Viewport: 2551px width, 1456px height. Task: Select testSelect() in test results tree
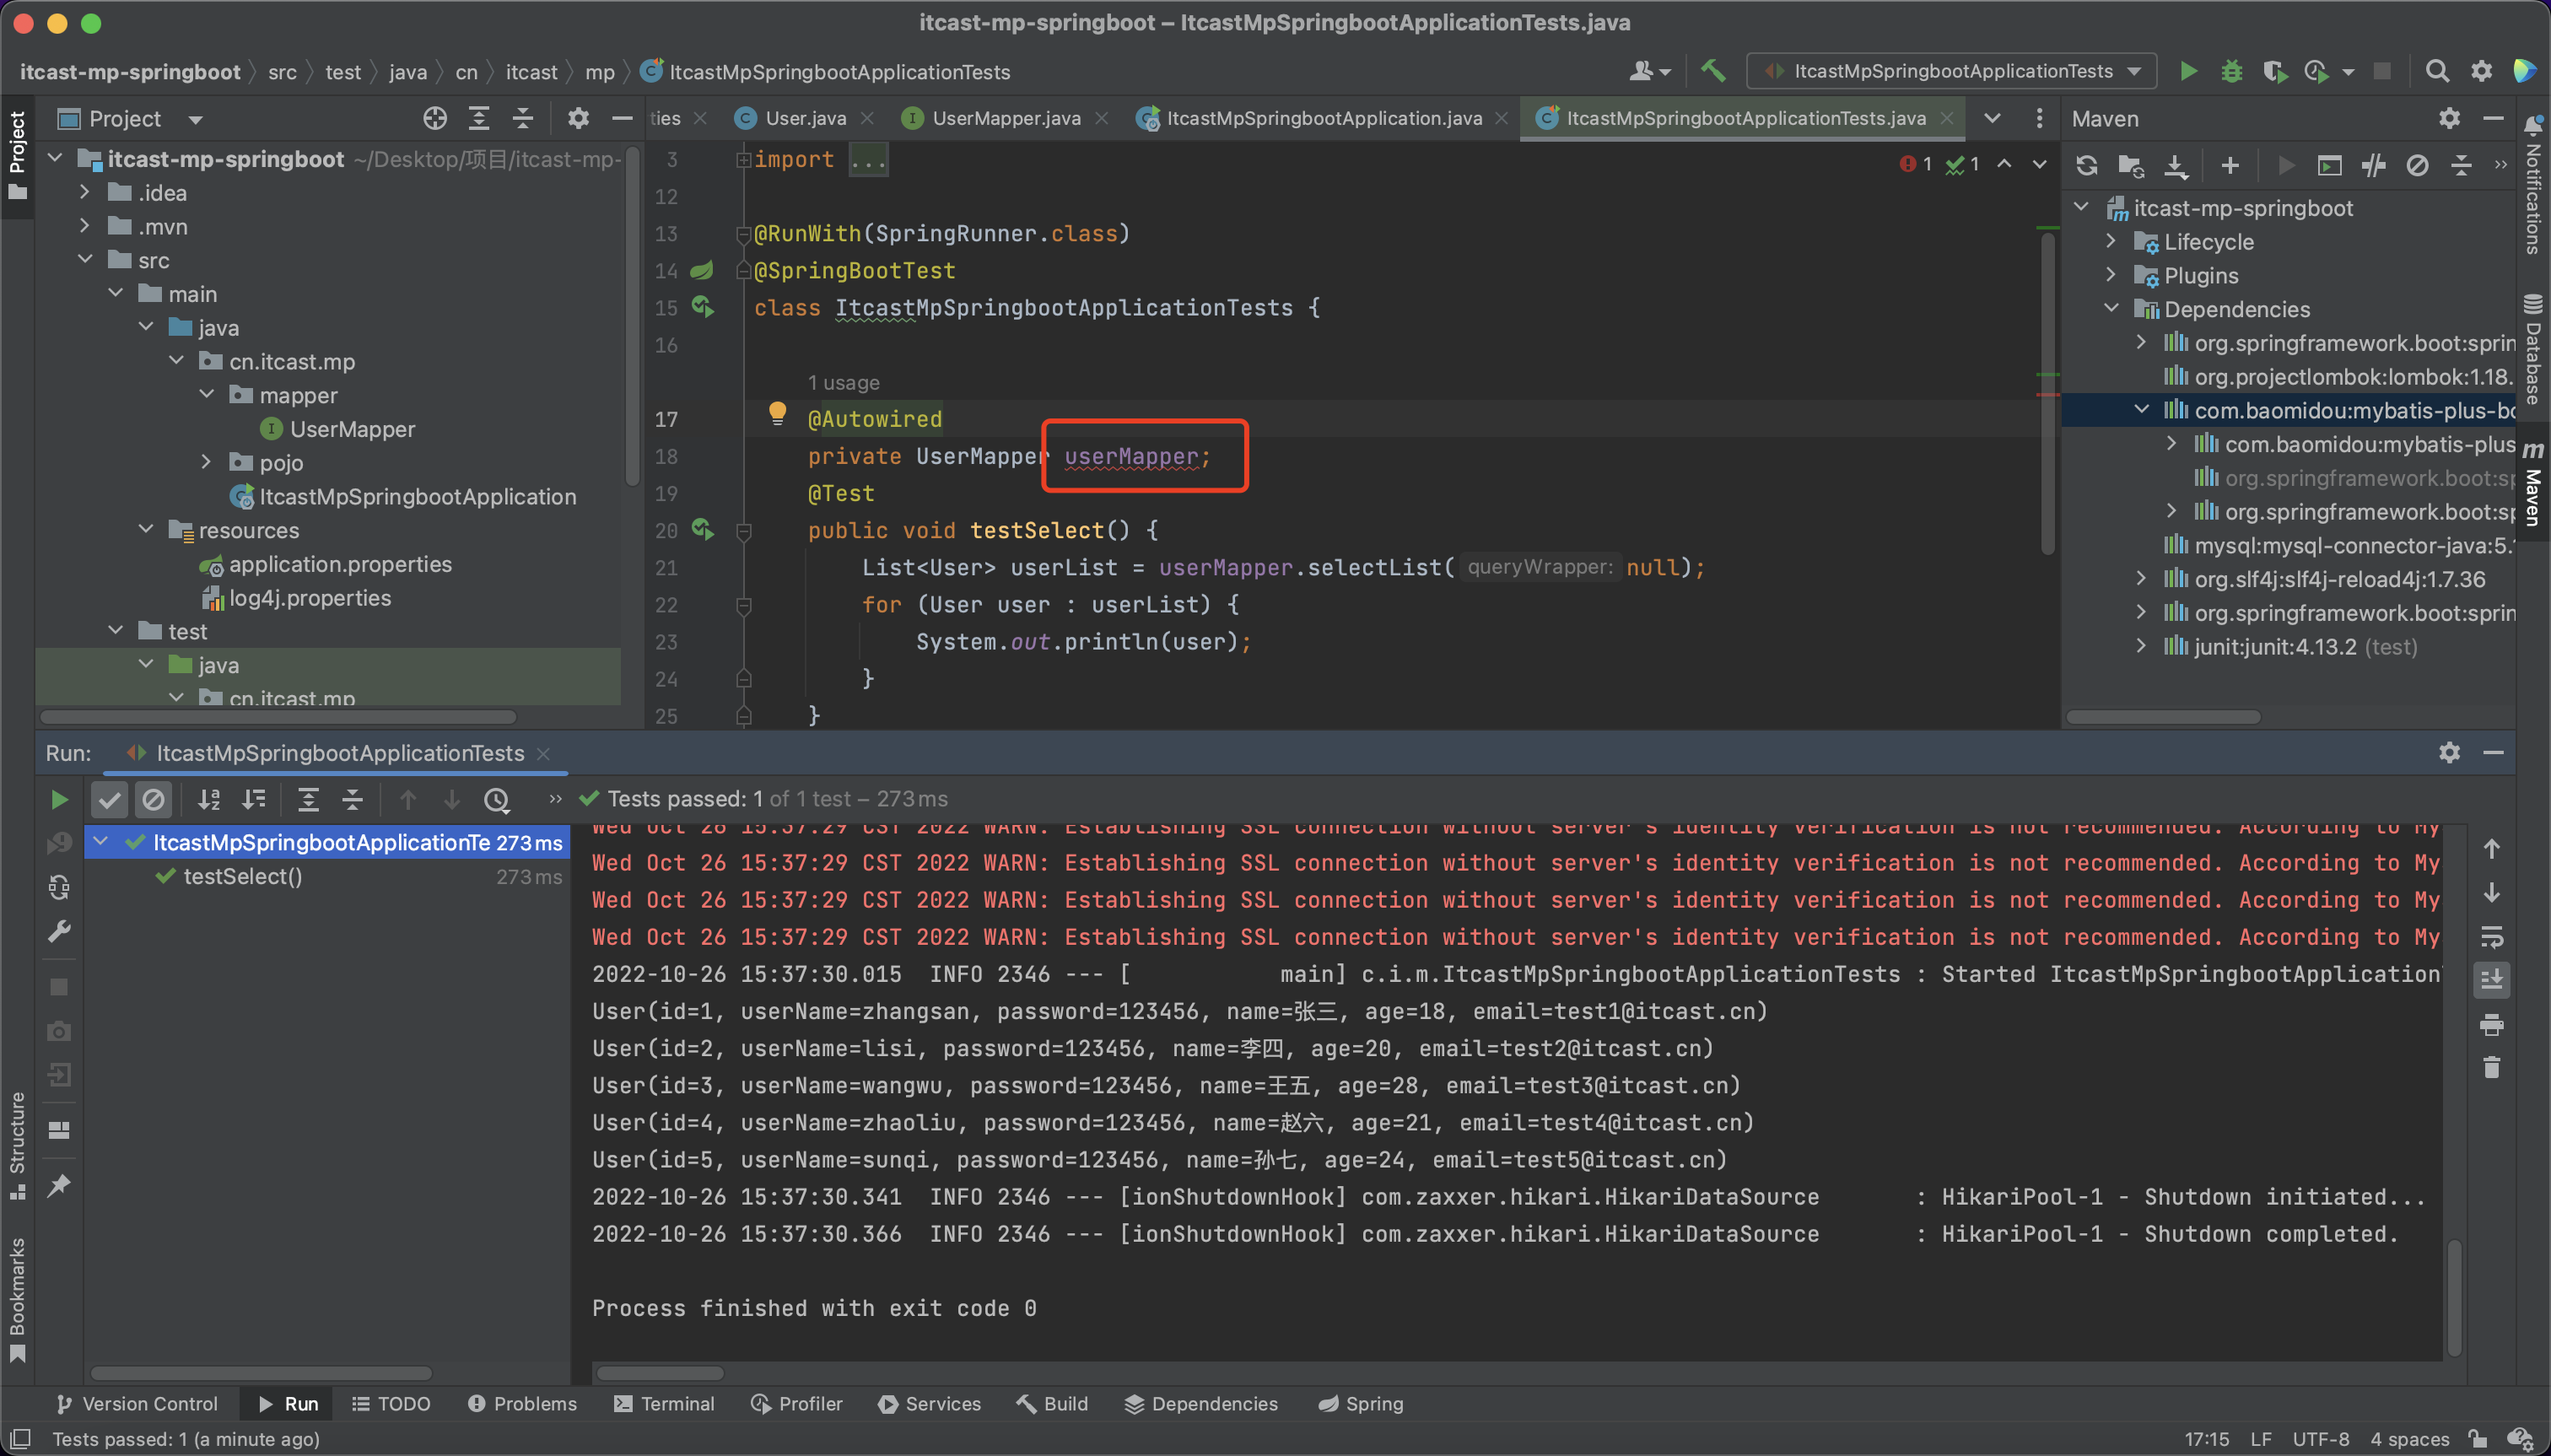[242, 876]
